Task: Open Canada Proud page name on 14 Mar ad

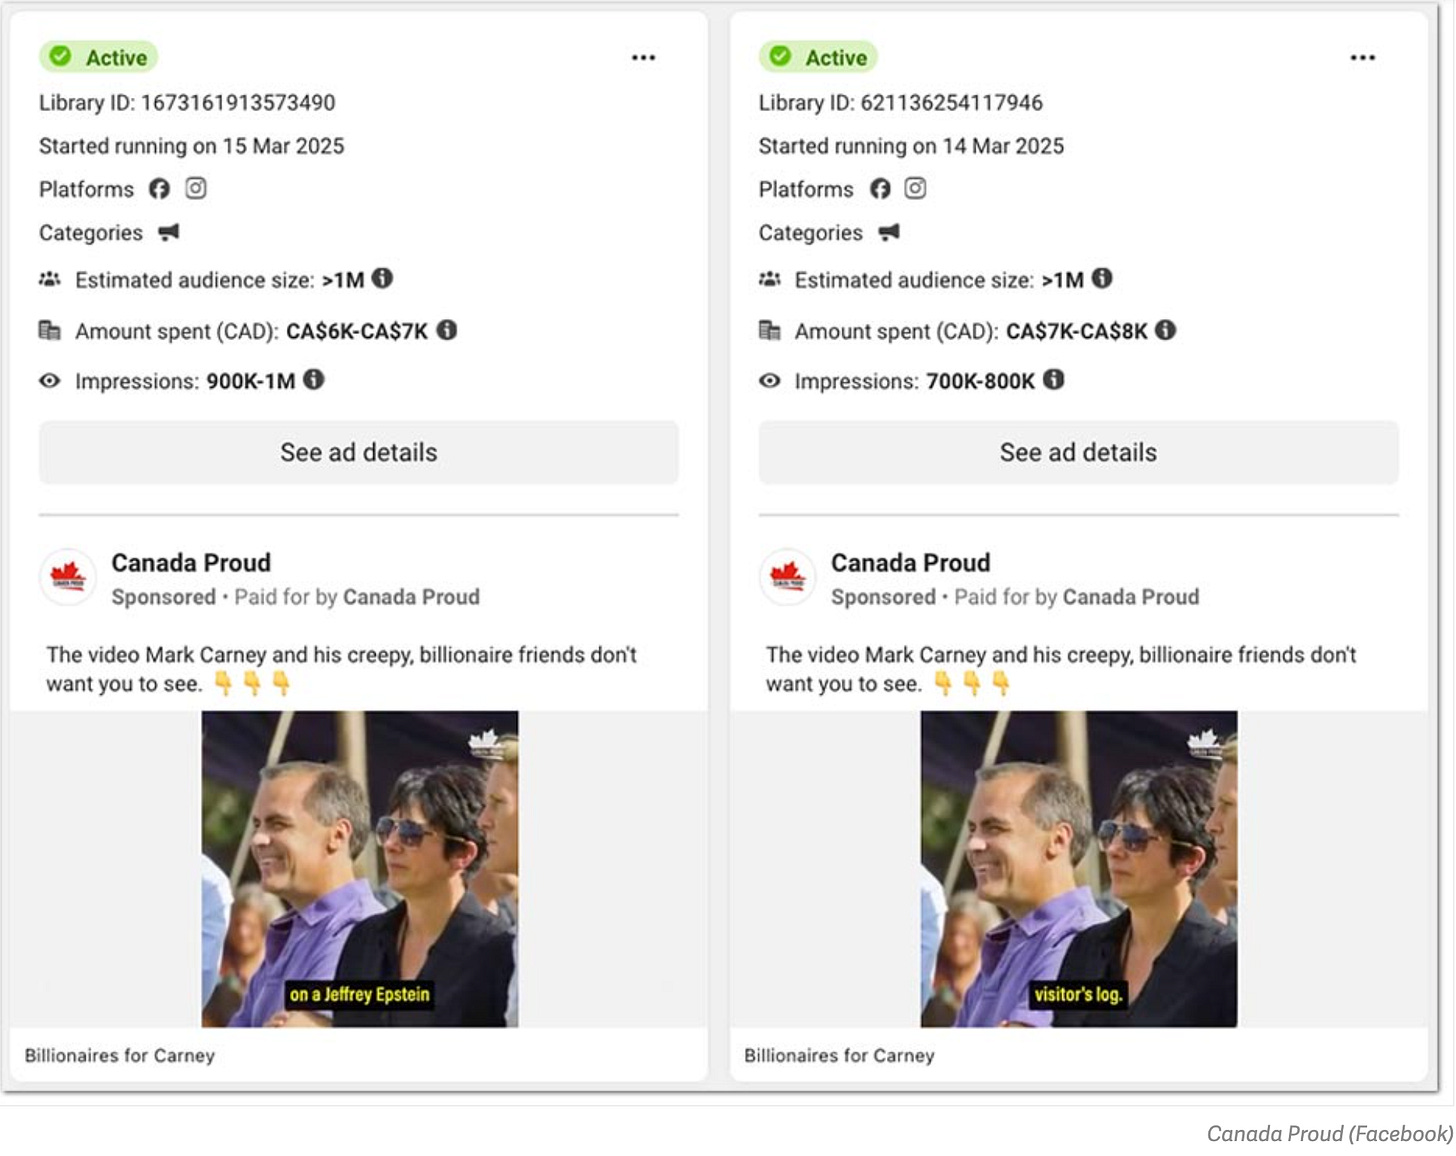Action: [x=910, y=563]
